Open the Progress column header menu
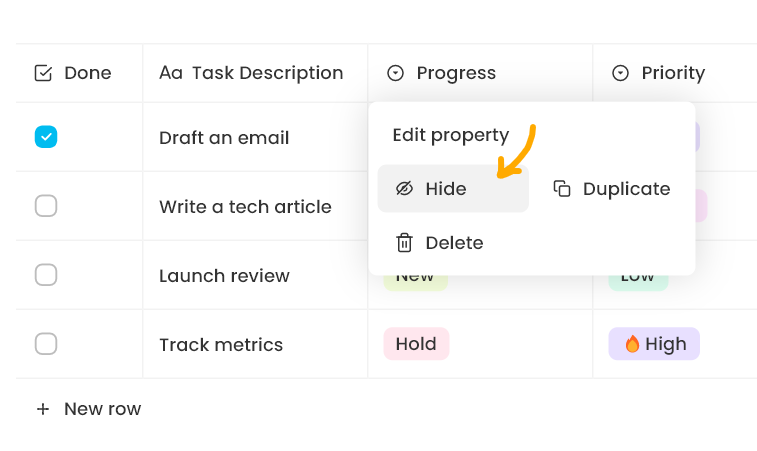Image resolution: width=757 pixels, height=451 pixels. (x=455, y=73)
